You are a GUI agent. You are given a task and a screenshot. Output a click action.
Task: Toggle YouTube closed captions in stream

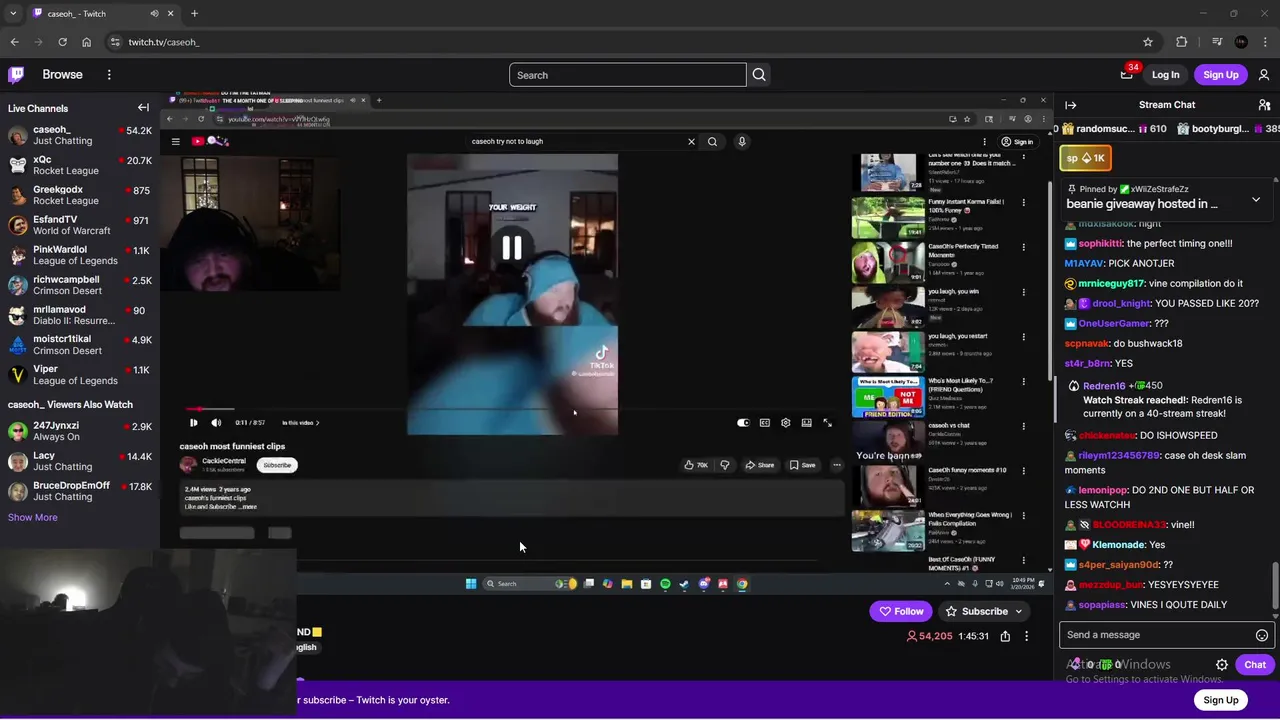pyautogui.click(x=765, y=423)
